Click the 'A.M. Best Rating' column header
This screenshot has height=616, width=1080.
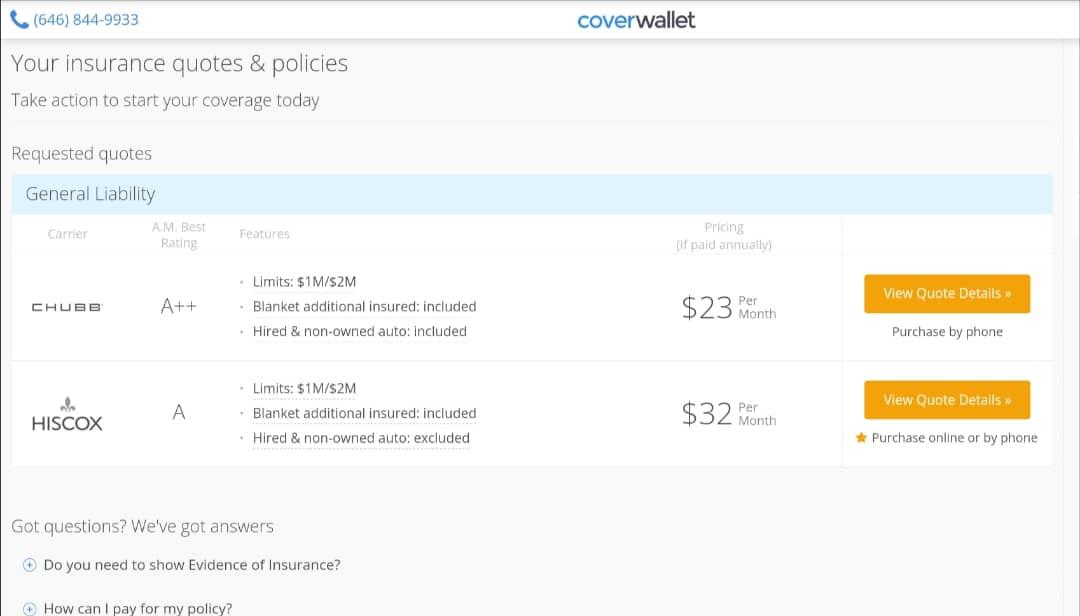(x=178, y=235)
